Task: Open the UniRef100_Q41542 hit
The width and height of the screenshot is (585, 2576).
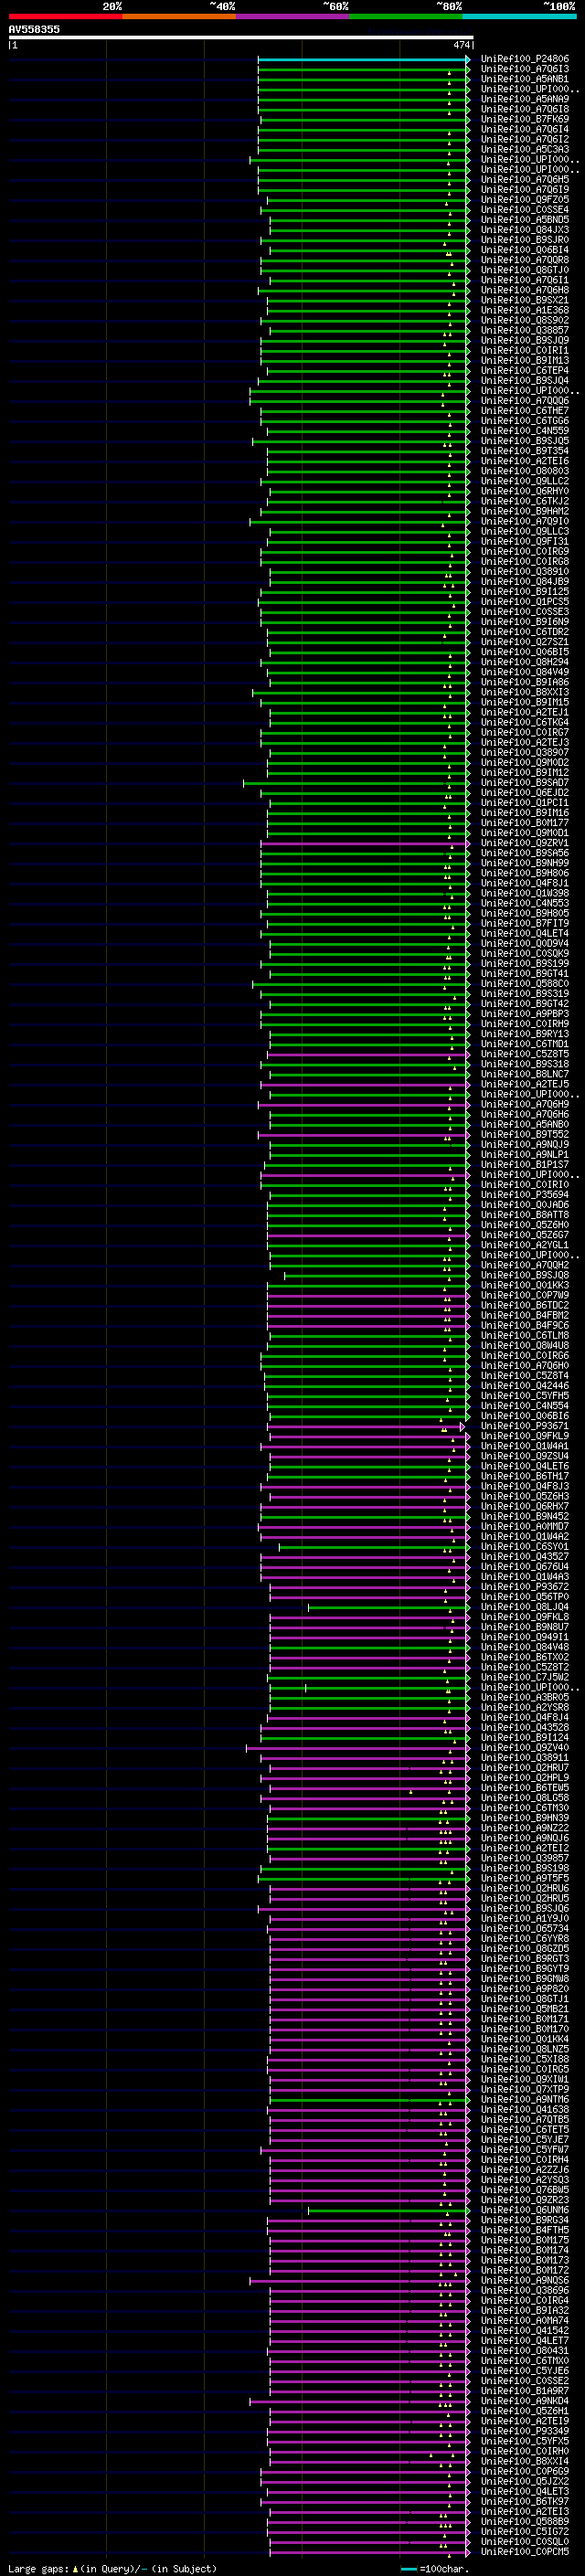Action: pyautogui.click(x=525, y=2330)
